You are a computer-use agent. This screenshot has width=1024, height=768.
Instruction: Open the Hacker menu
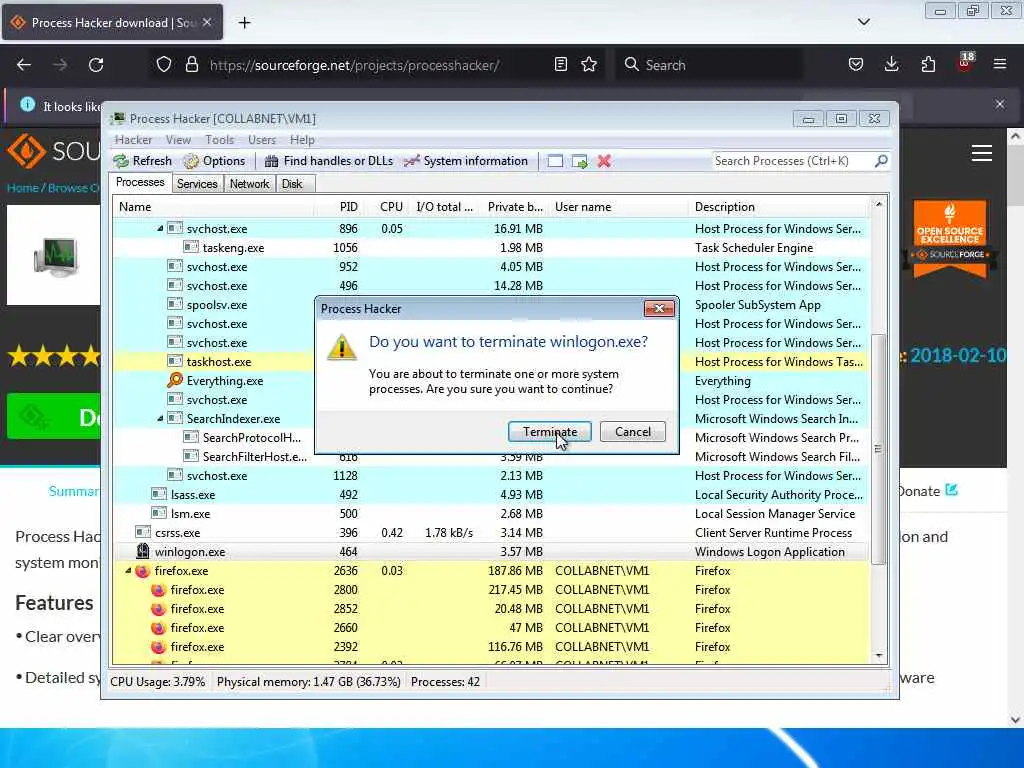pyautogui.click(x=133, y=140)
